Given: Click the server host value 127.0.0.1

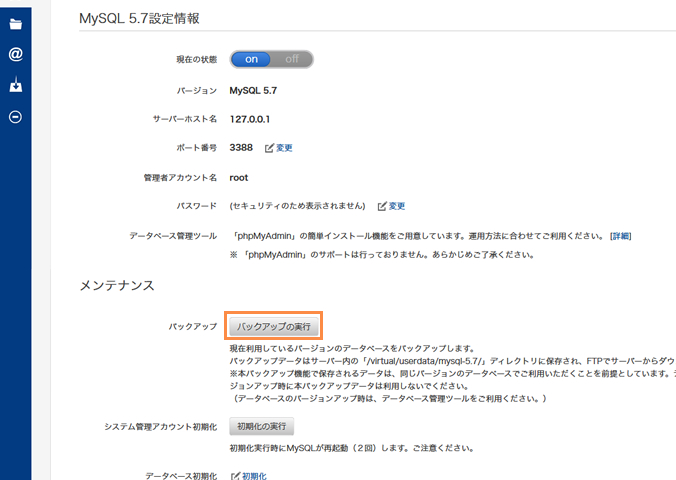Looking at the screenshot, I should [250, 119].
